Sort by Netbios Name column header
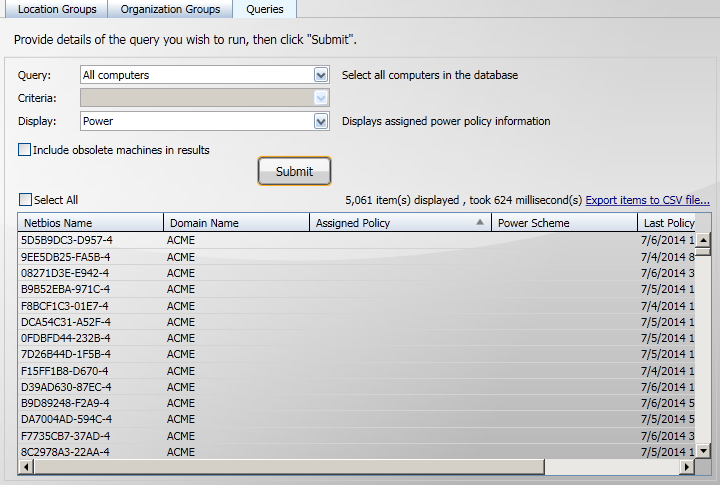The image size is (720, 485). 88,223
